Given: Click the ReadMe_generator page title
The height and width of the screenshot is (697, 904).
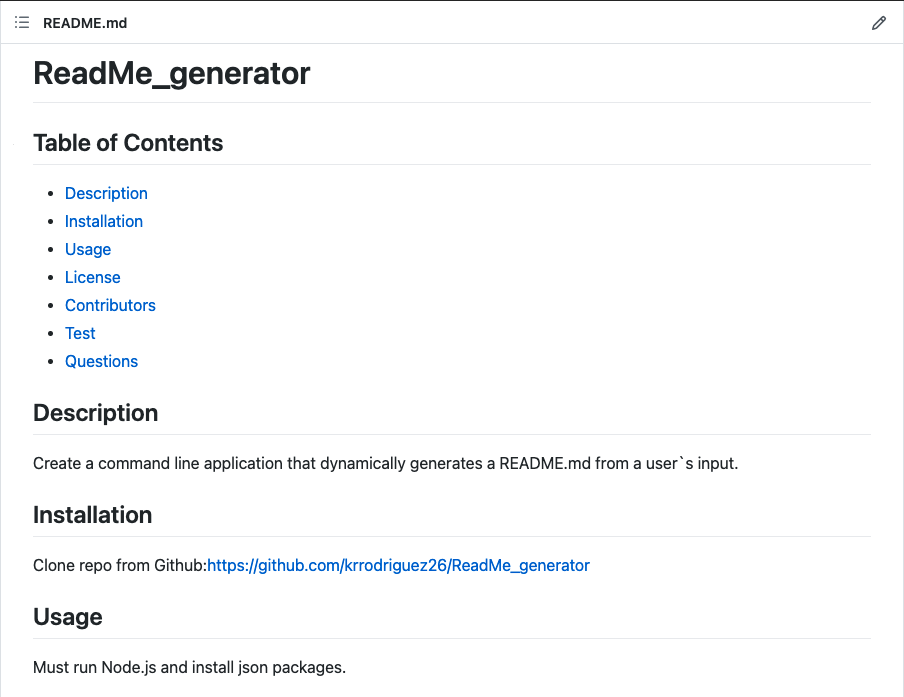Looking at the screenshot, I should [171, 73].
